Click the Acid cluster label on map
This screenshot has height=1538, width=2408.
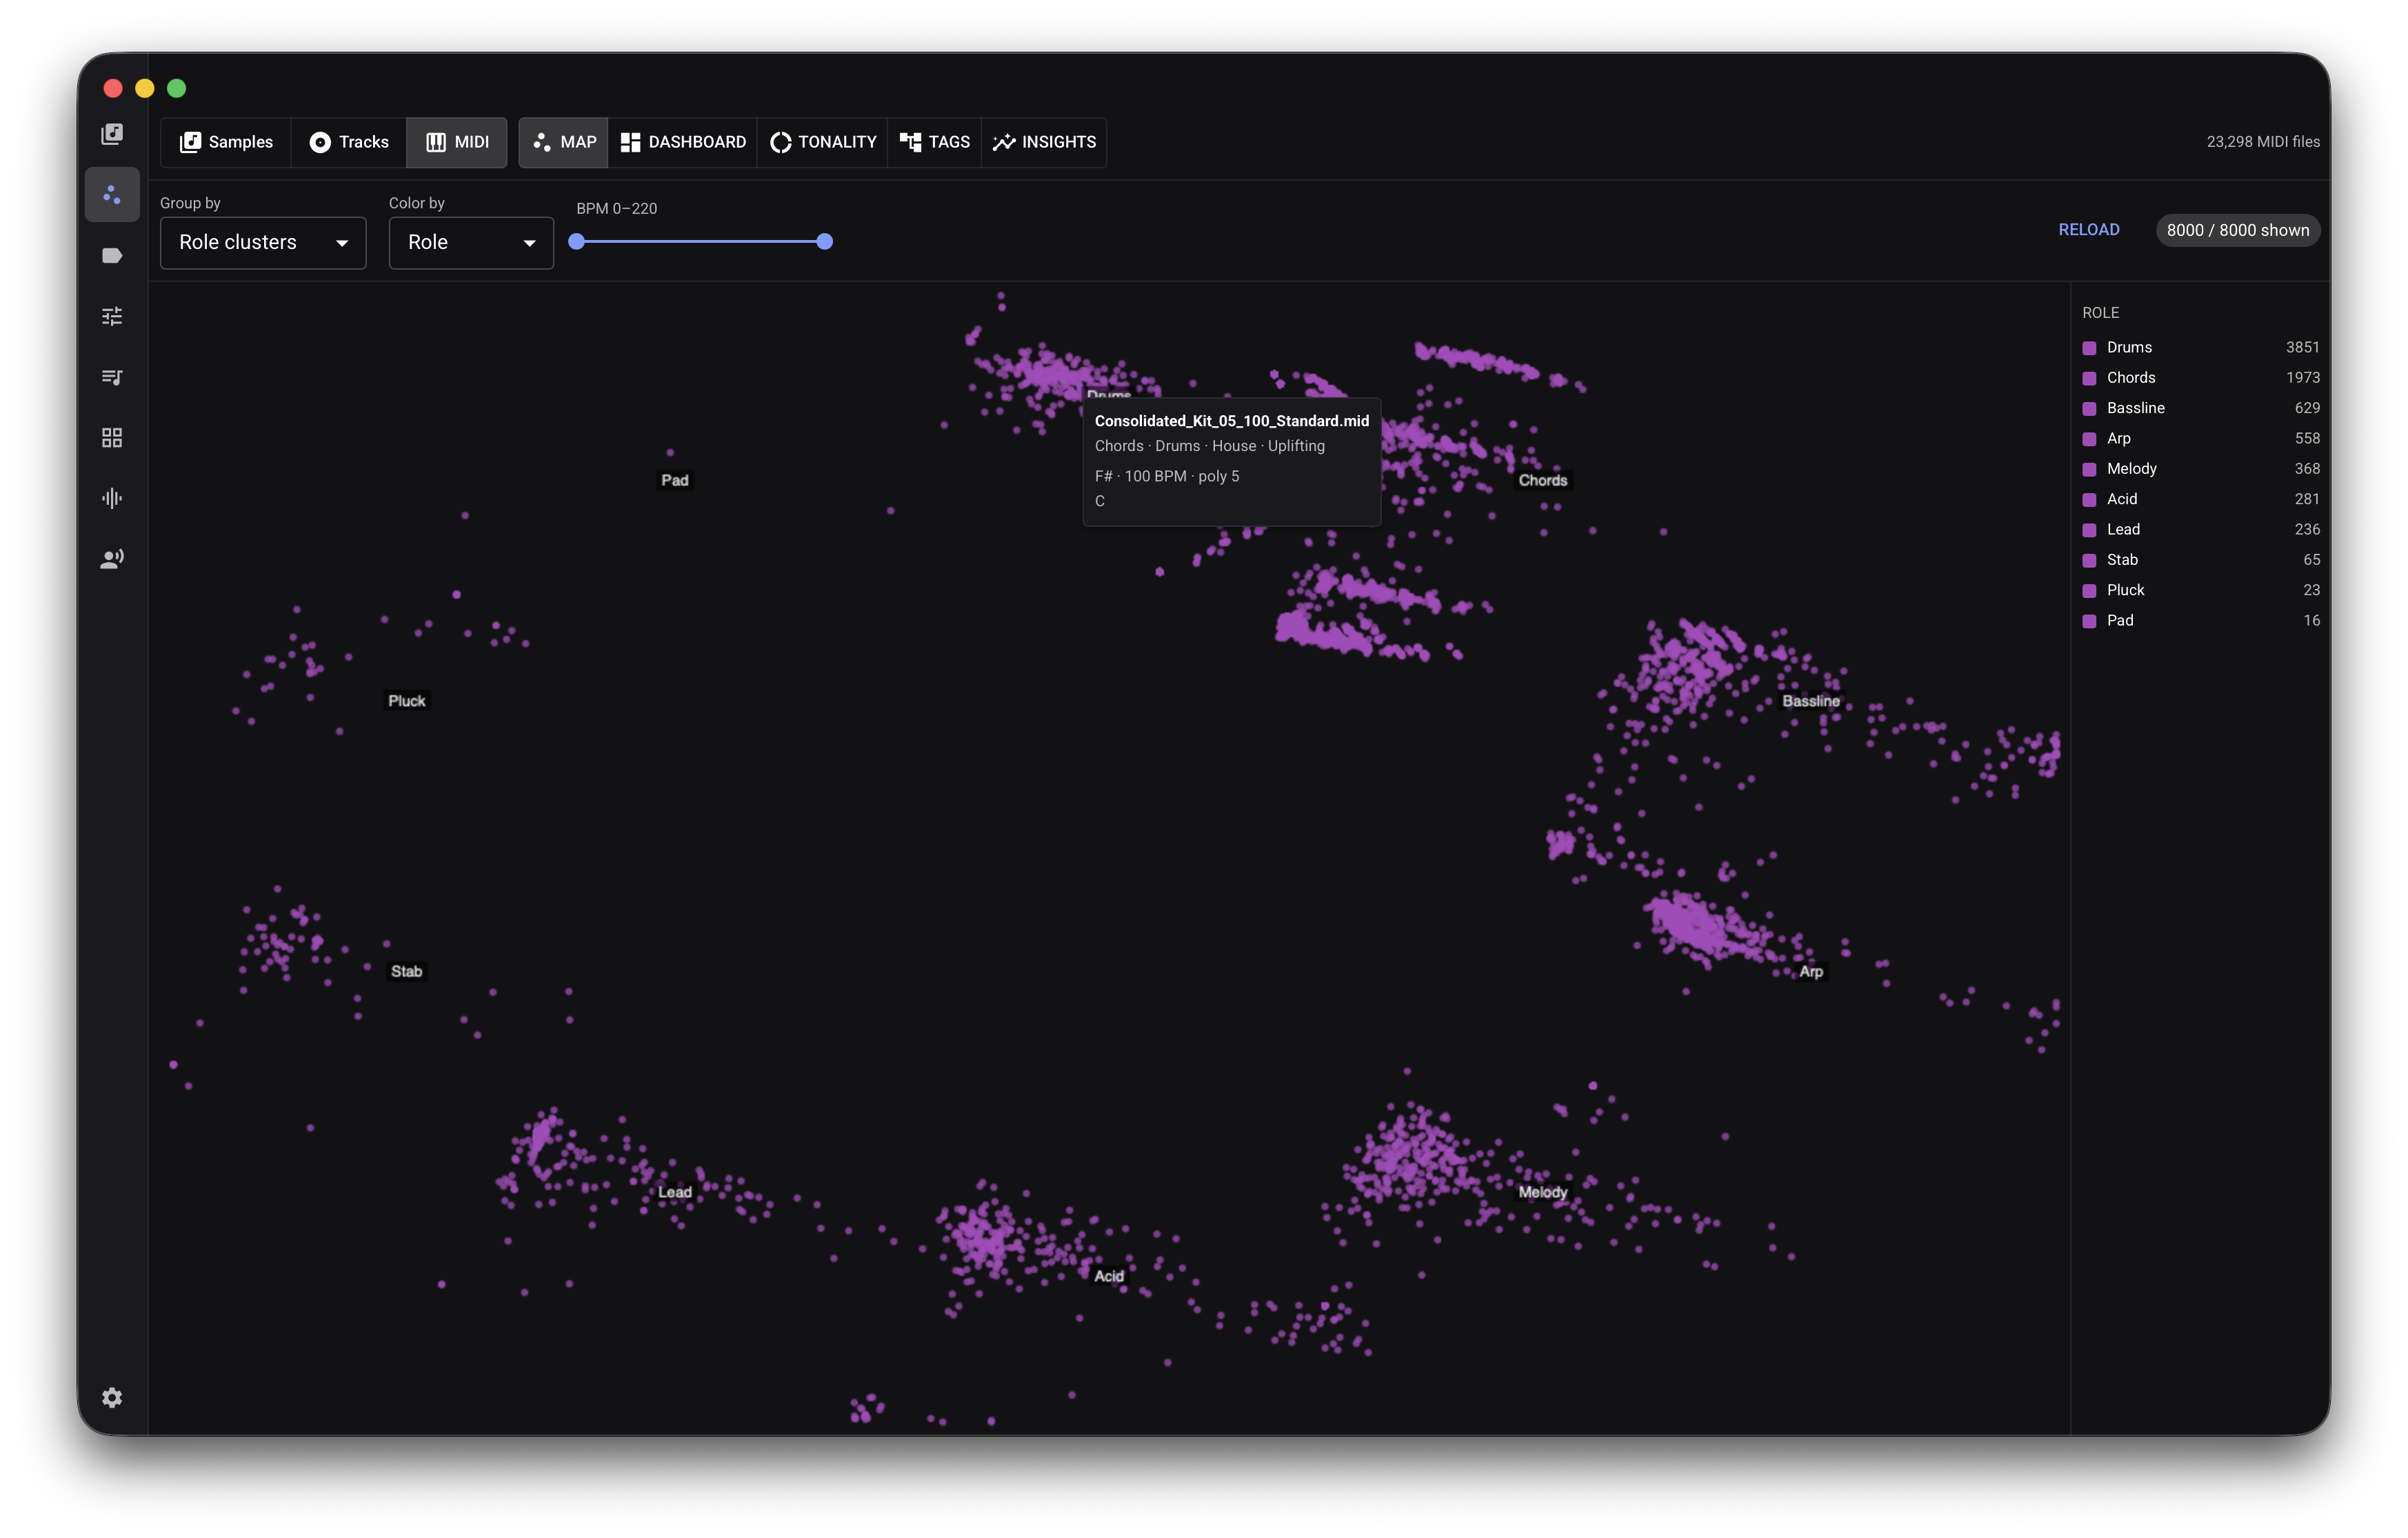click(1109, 1277)
